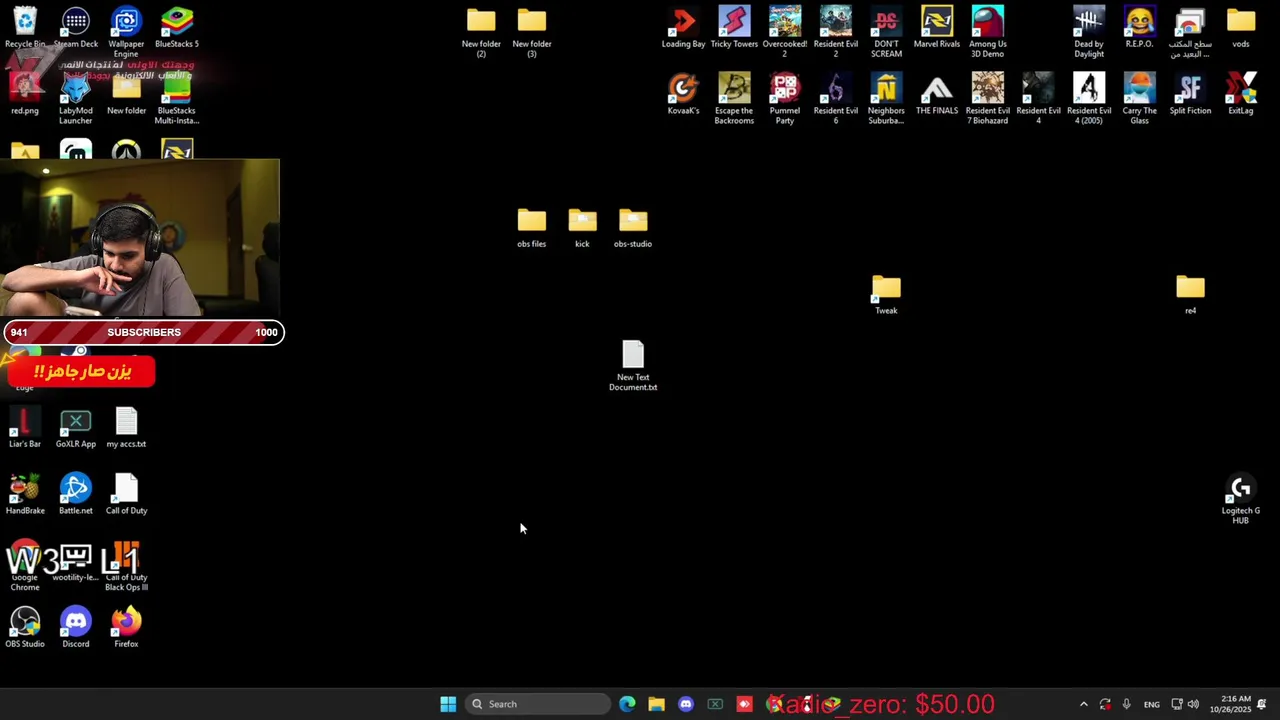Click the microphone tray icon
Screen dimensions: 1280x720
[1127, 704]
